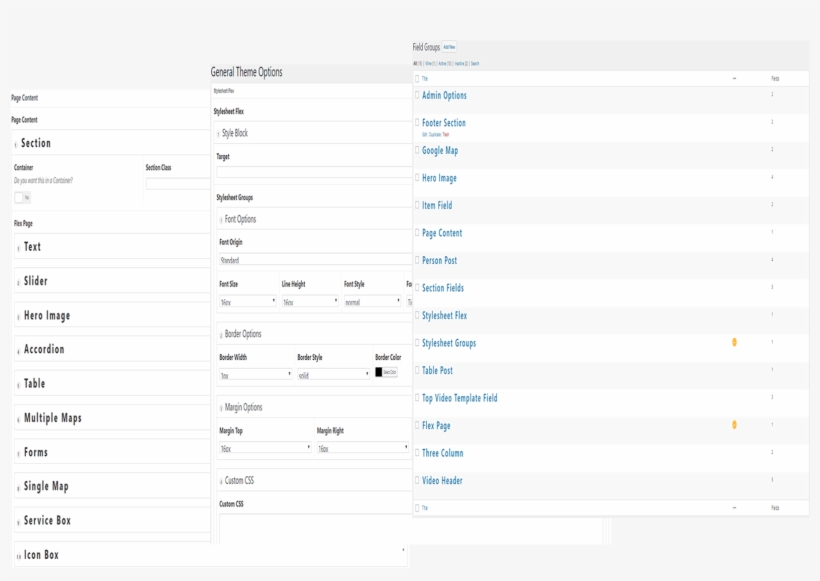Click the yellow status indicator next to Flex Page

click(x=734, y=424)
